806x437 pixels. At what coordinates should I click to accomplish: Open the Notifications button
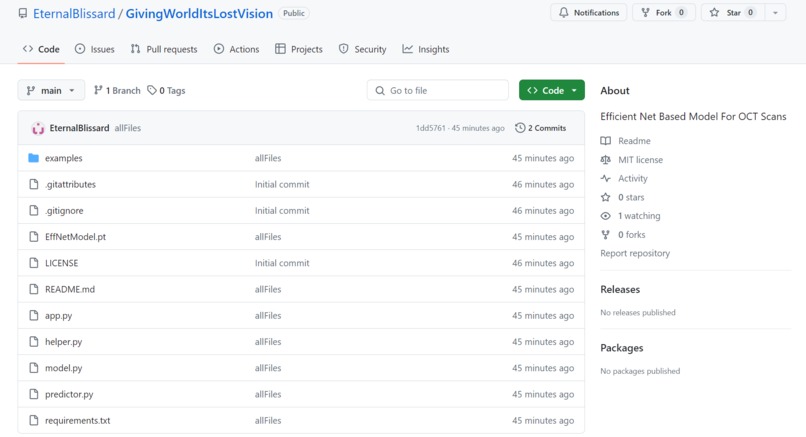click(589, 12)
